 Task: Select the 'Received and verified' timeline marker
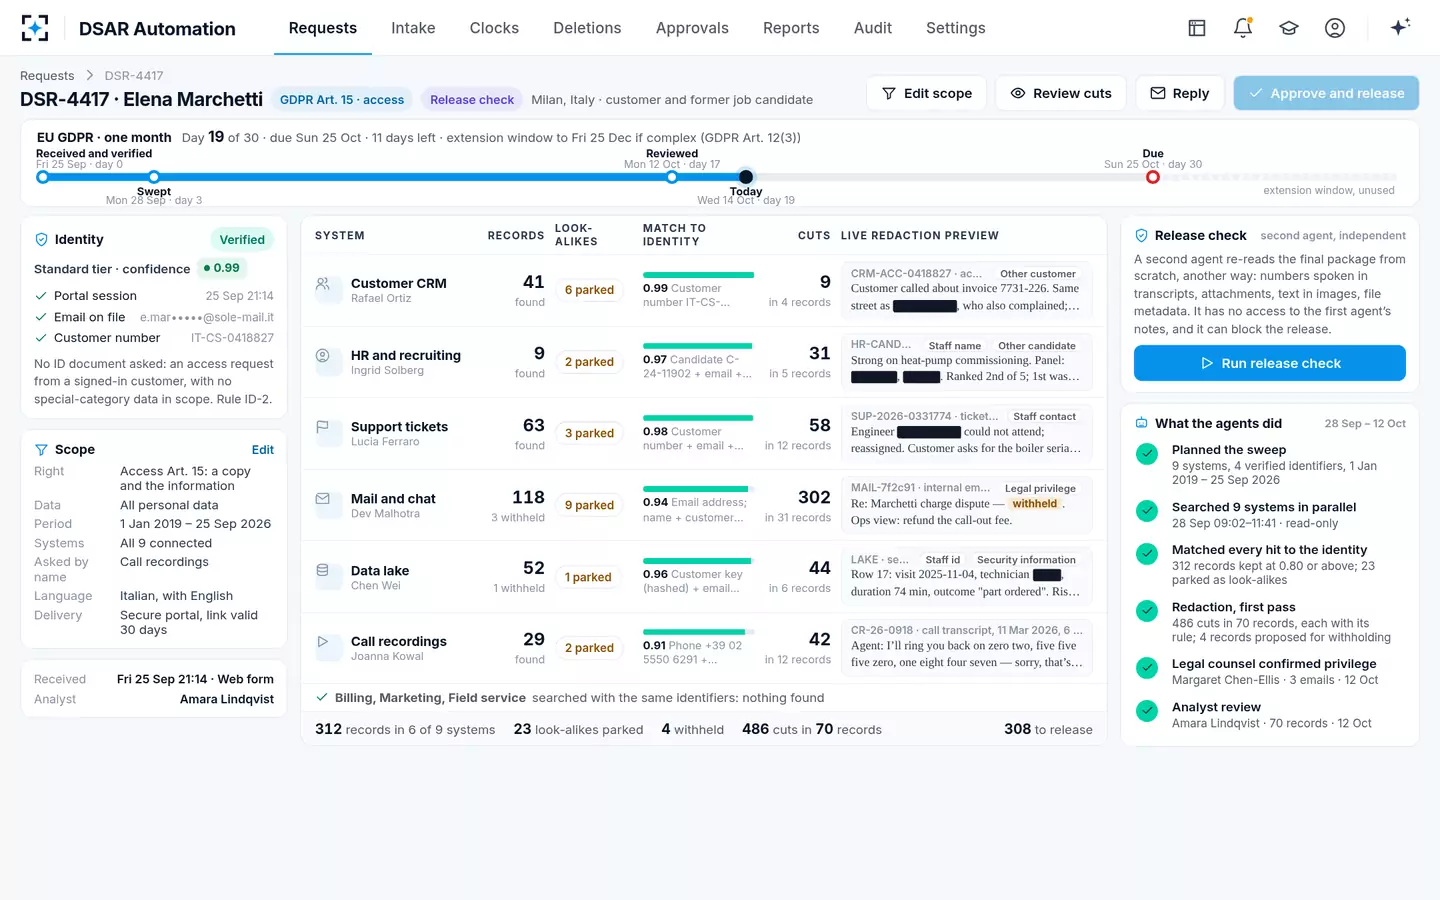pos(42,177)
